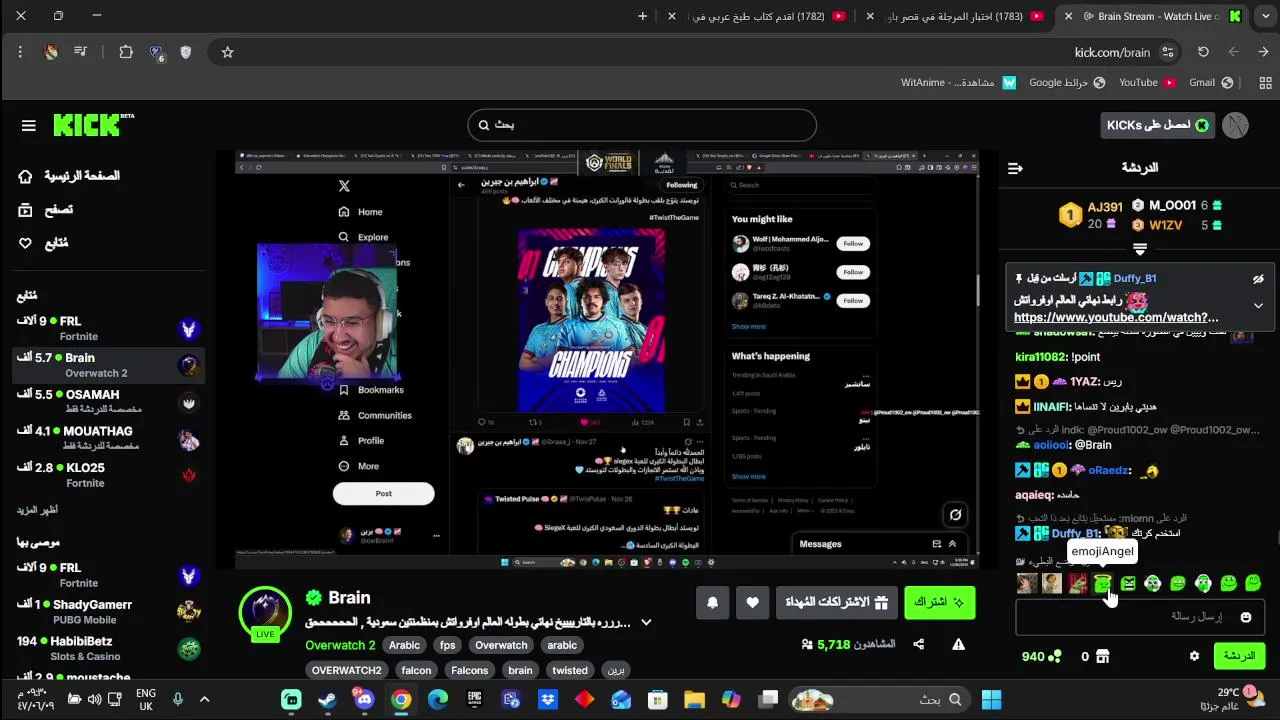Go to the Home page (الصفحة الرئيسية)
The image size is (1280, 720).
click(x=70, y=176)
